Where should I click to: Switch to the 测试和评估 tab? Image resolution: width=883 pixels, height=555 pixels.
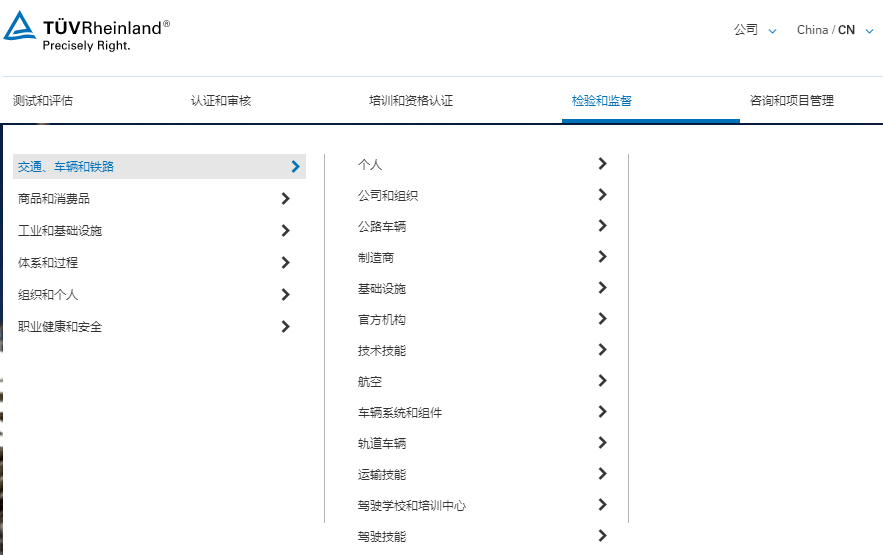(x=43, y=101)
